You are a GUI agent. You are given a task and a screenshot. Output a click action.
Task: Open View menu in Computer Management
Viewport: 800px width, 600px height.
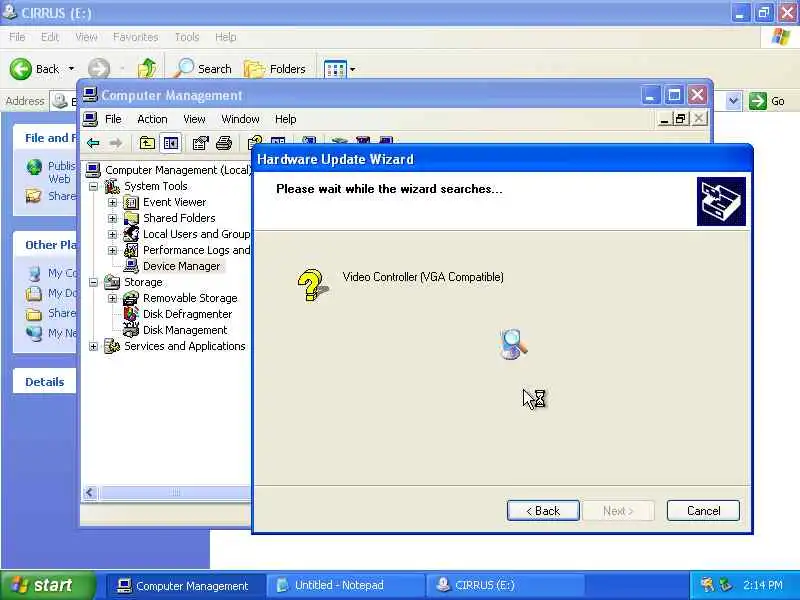194,119
